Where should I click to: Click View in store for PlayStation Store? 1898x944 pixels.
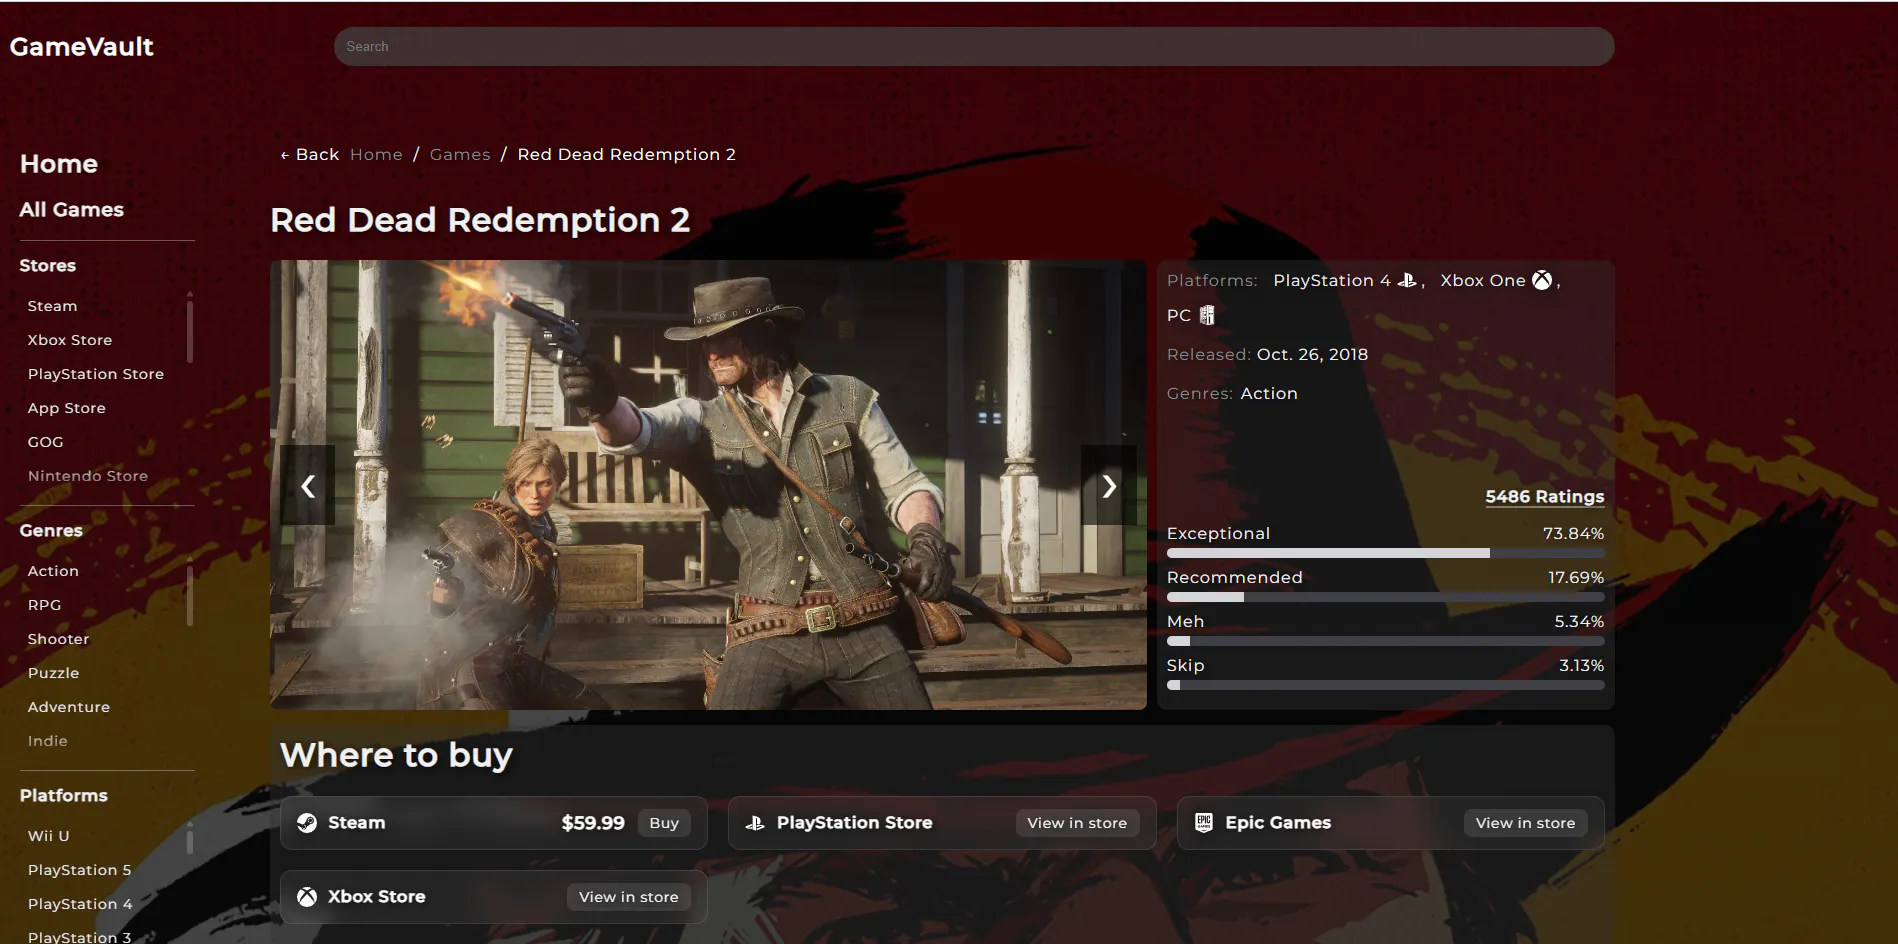[x=1077, y=823]
